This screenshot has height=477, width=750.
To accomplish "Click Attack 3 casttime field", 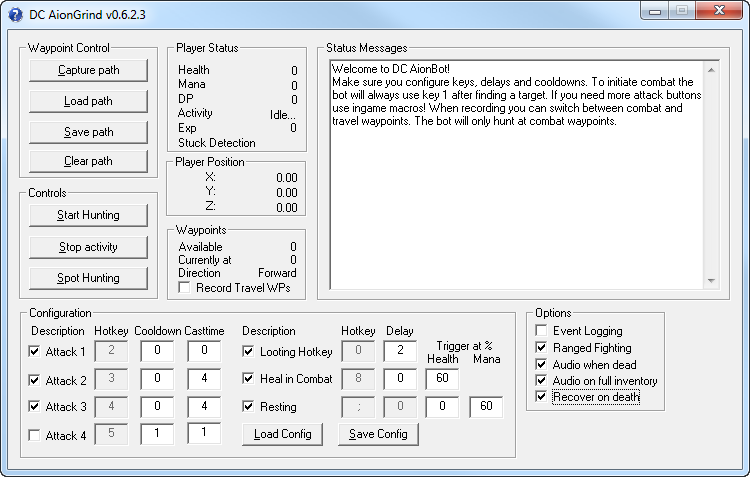I will pyautogui.click(x=204, y=407).
